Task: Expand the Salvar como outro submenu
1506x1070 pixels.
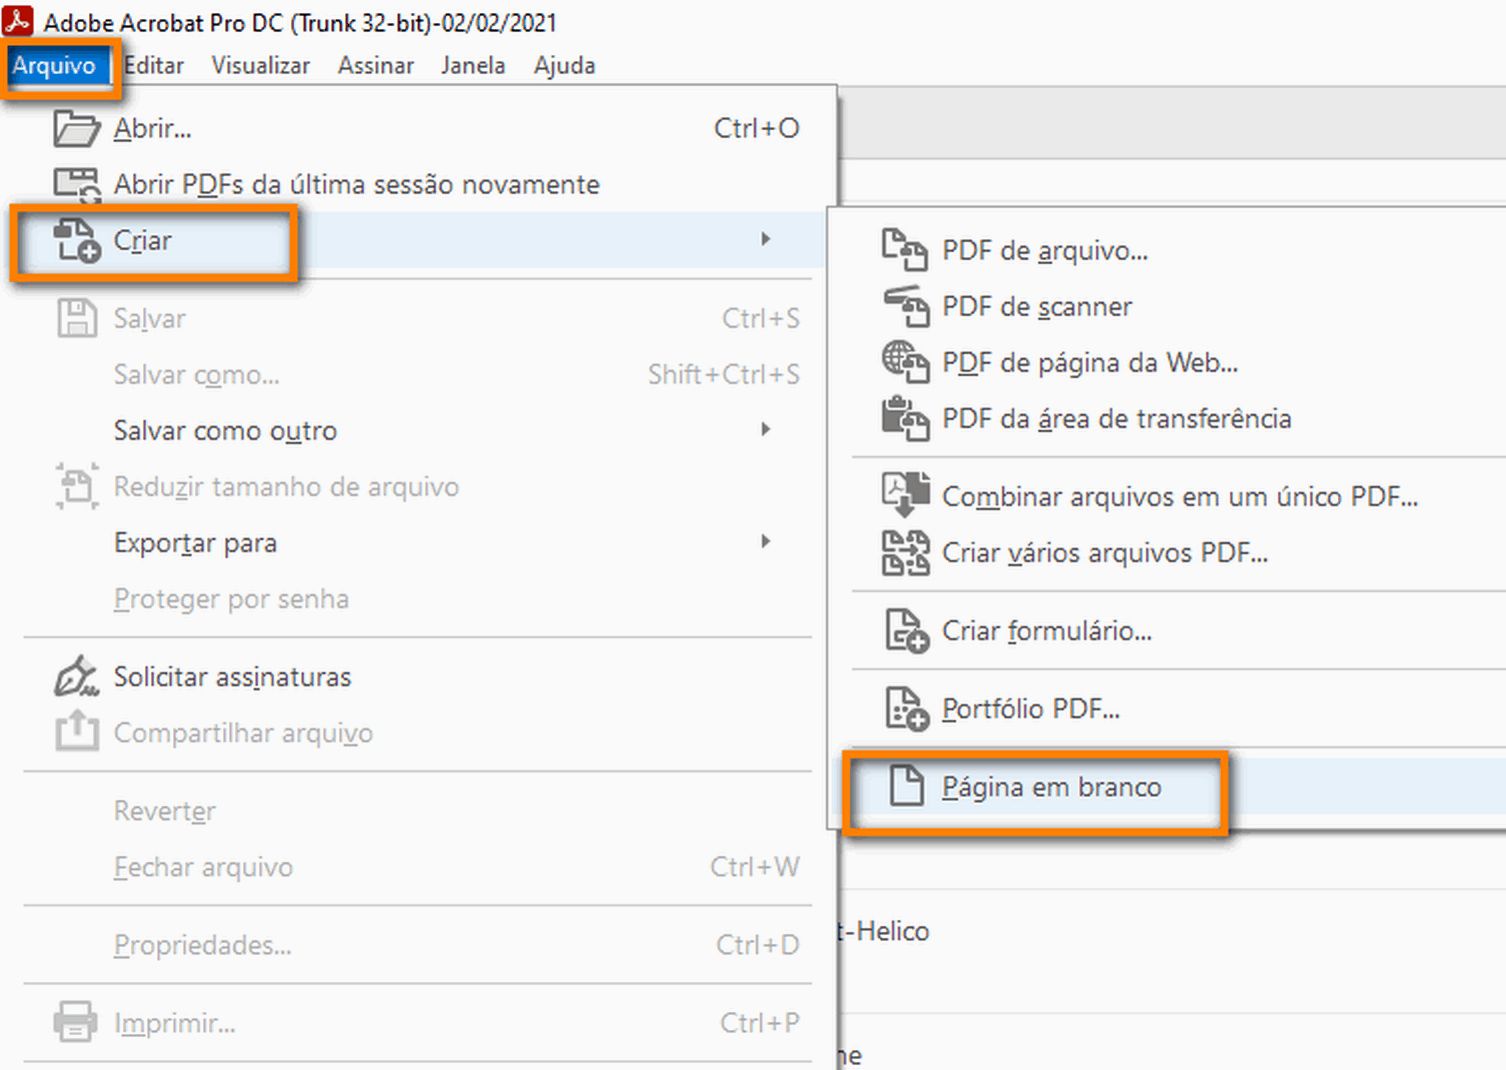Action: (x=766, y=429)
